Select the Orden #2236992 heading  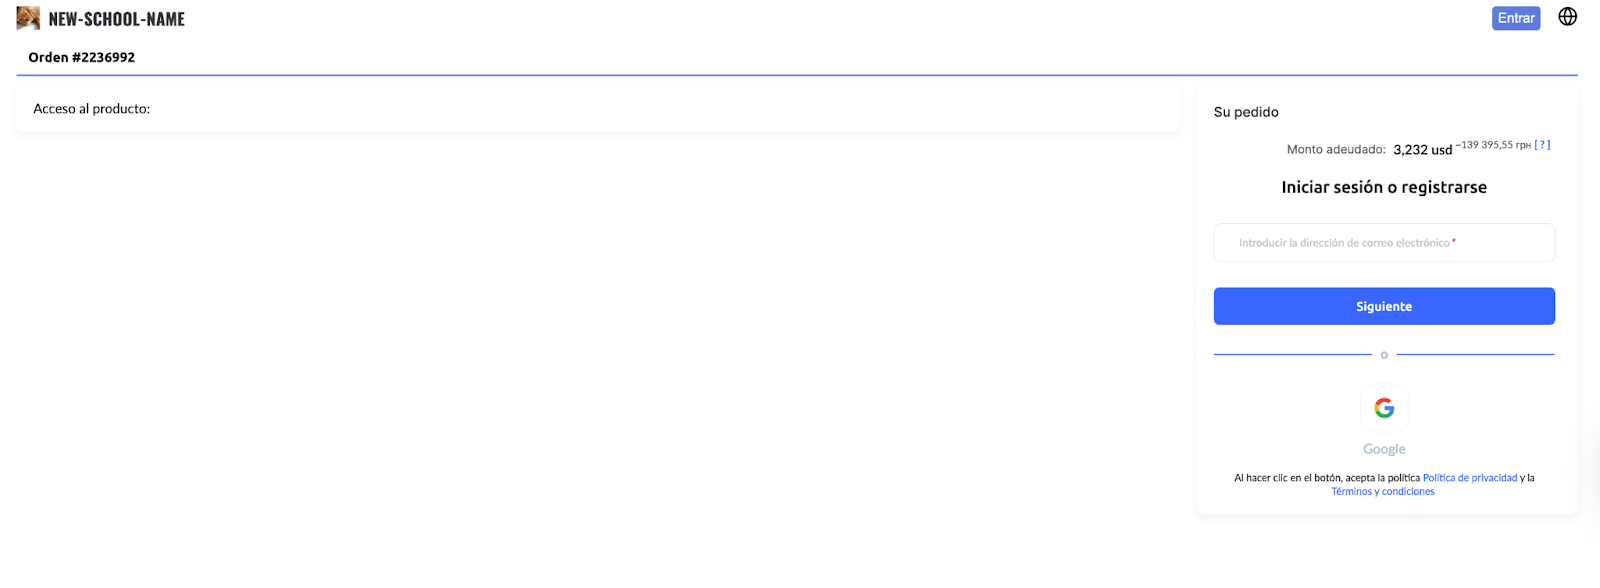click(x=81, y=57)
